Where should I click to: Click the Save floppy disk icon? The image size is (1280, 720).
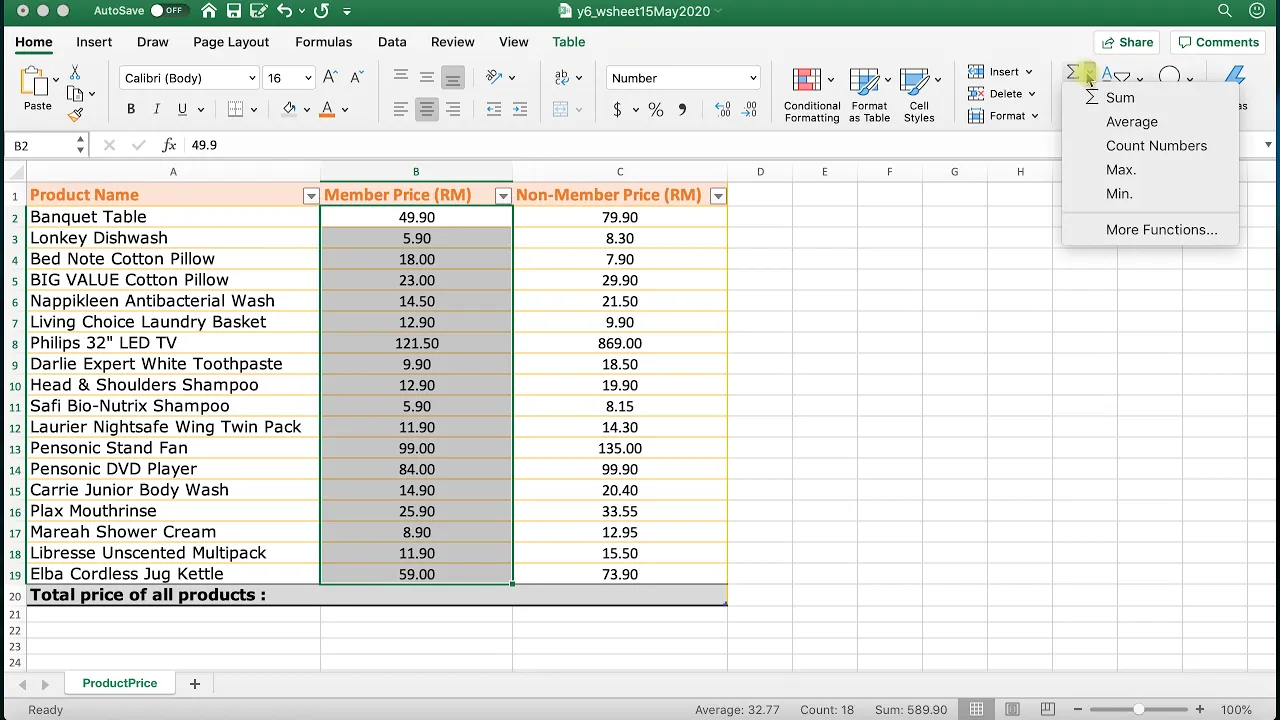tap(233, 11)
